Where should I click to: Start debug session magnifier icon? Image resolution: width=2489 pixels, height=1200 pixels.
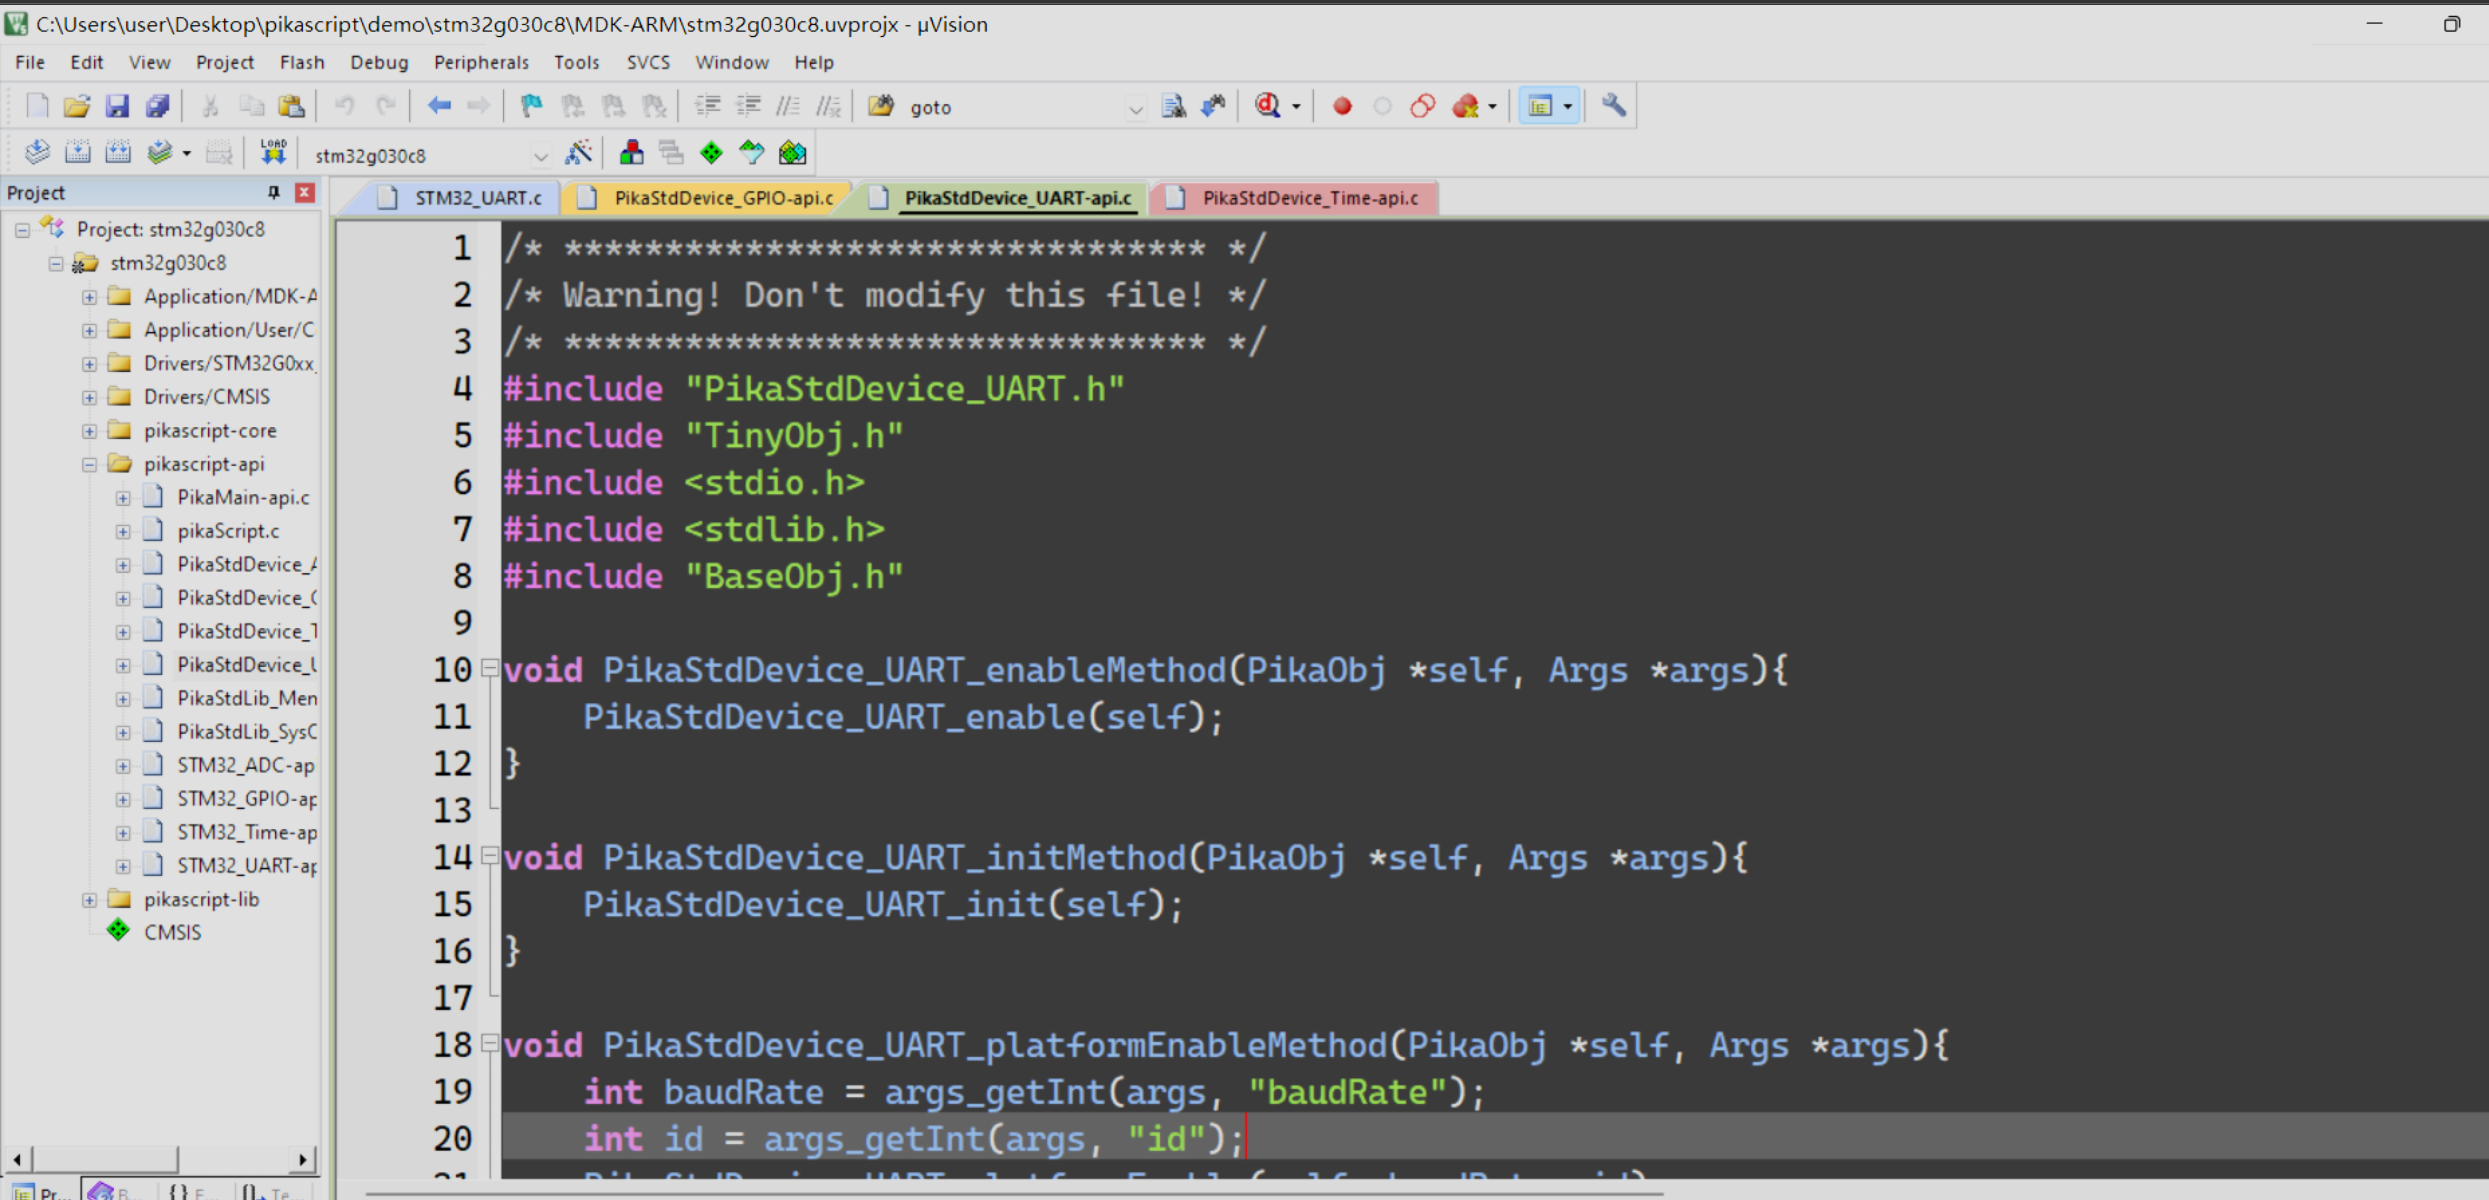[x=1268, y=106]
